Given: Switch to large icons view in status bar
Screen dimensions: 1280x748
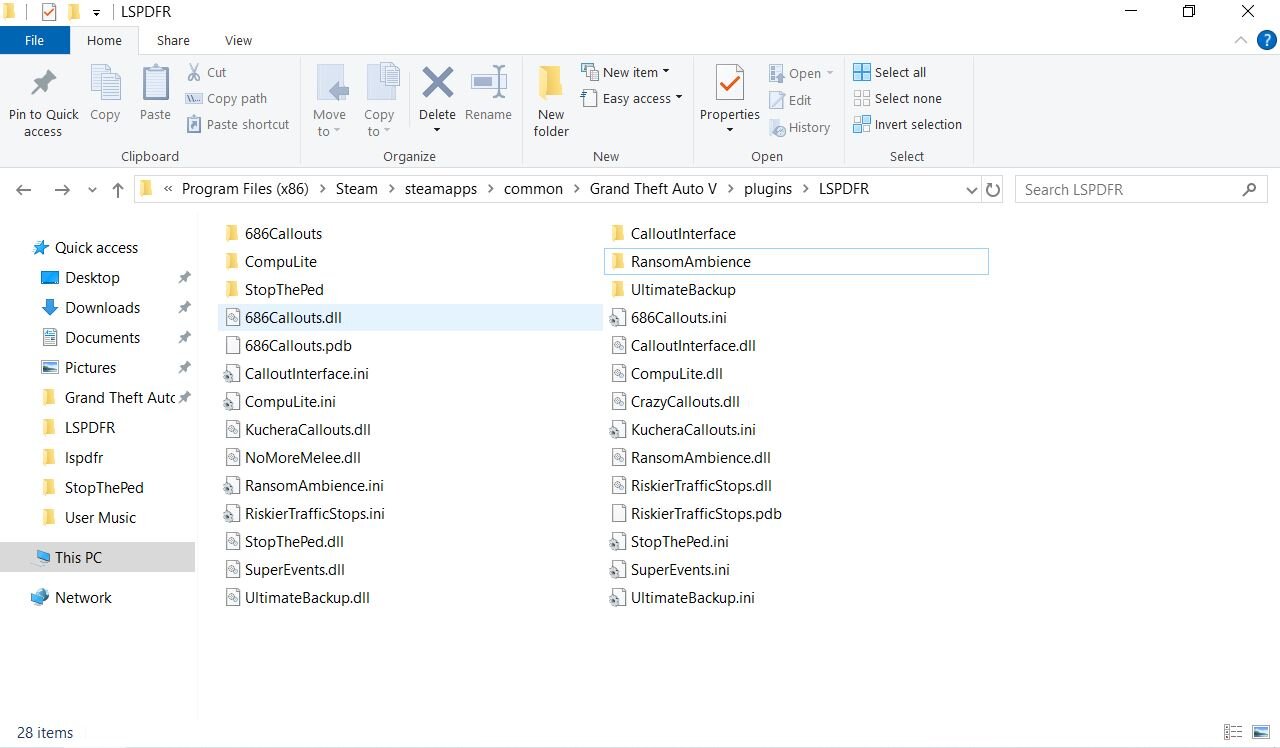Looking at the screenshot, I should point(1262,733).
